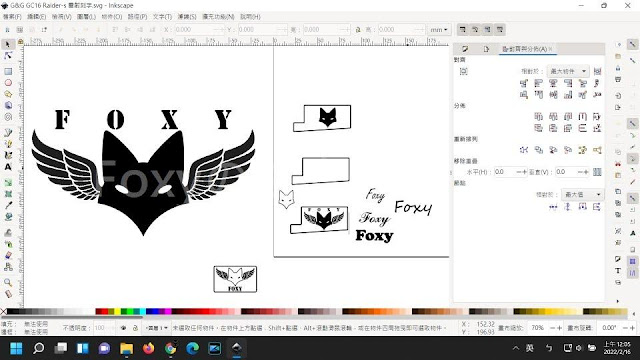Increase vertical overlap 垂直(V) value

(587, 172)
